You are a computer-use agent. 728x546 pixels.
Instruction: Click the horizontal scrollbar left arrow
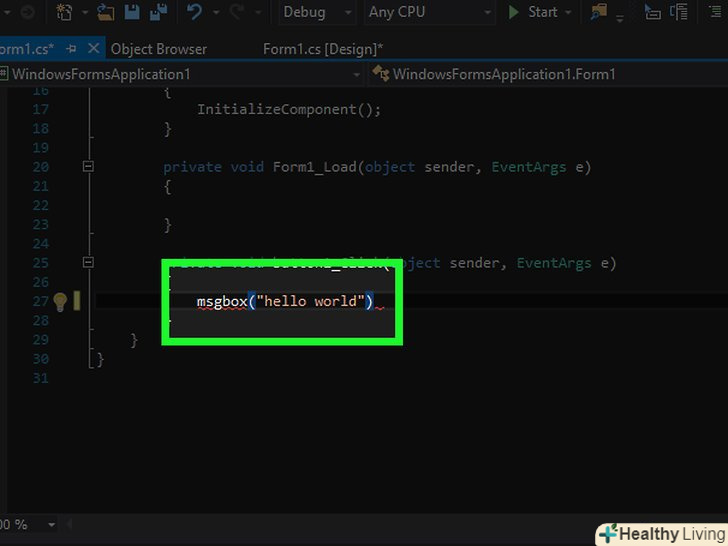point(70,525)
